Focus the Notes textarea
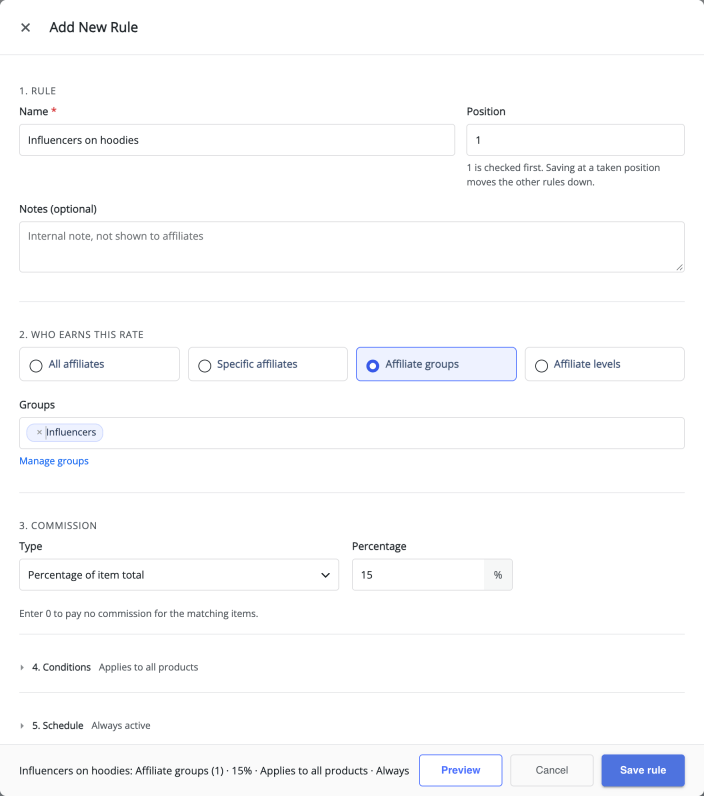The width and height of the screenshot is (704, 796). click(352, 247)
